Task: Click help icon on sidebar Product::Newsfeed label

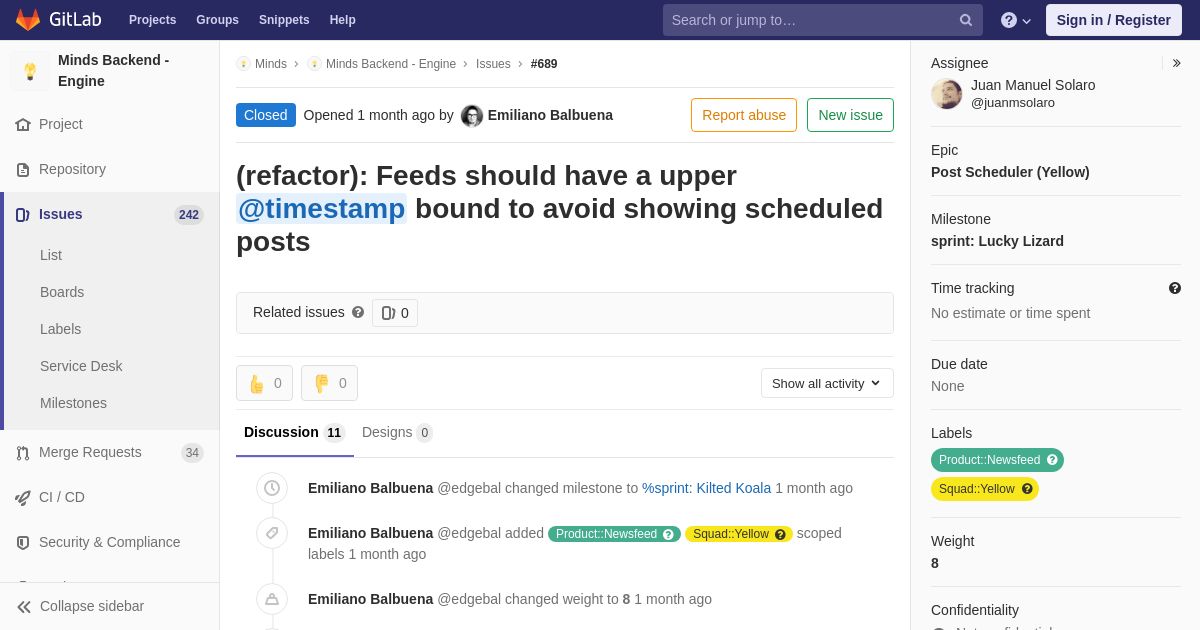Action: [x=1052, y=460]
